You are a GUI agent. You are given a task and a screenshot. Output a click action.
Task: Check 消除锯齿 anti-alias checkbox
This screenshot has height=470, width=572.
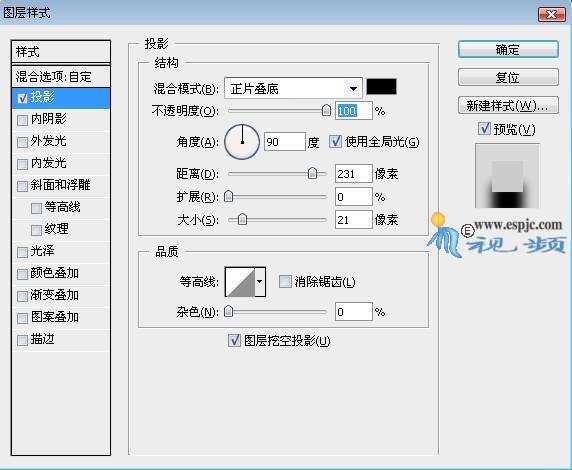(x=285, y=281)
